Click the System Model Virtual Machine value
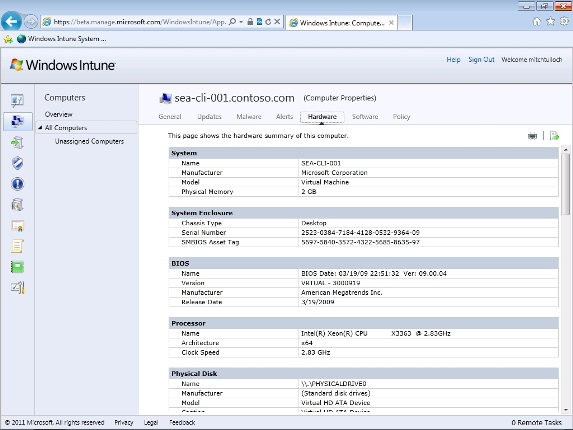Screen dimensions: 573x430 (x=325, y=182)
